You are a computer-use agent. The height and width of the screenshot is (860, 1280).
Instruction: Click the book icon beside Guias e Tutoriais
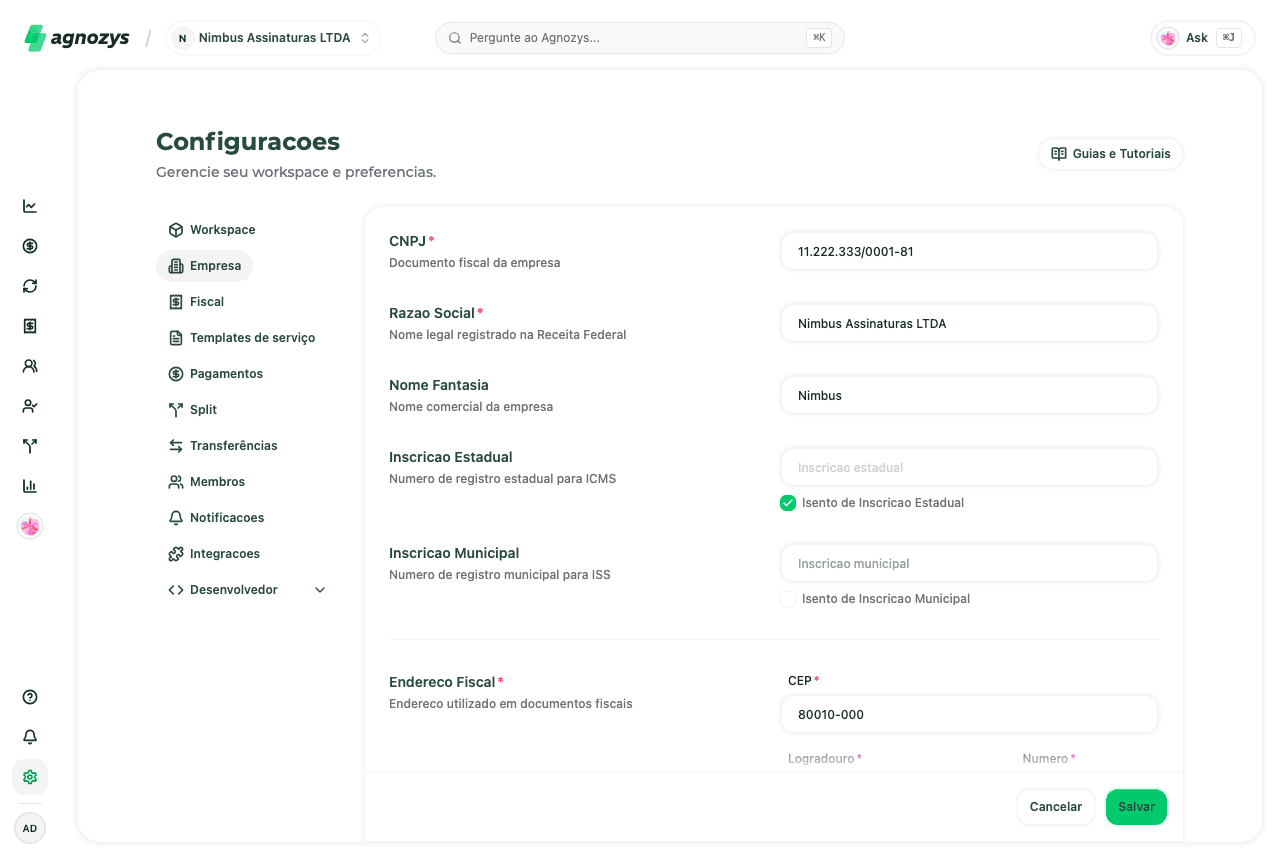tap(1059, 154)
